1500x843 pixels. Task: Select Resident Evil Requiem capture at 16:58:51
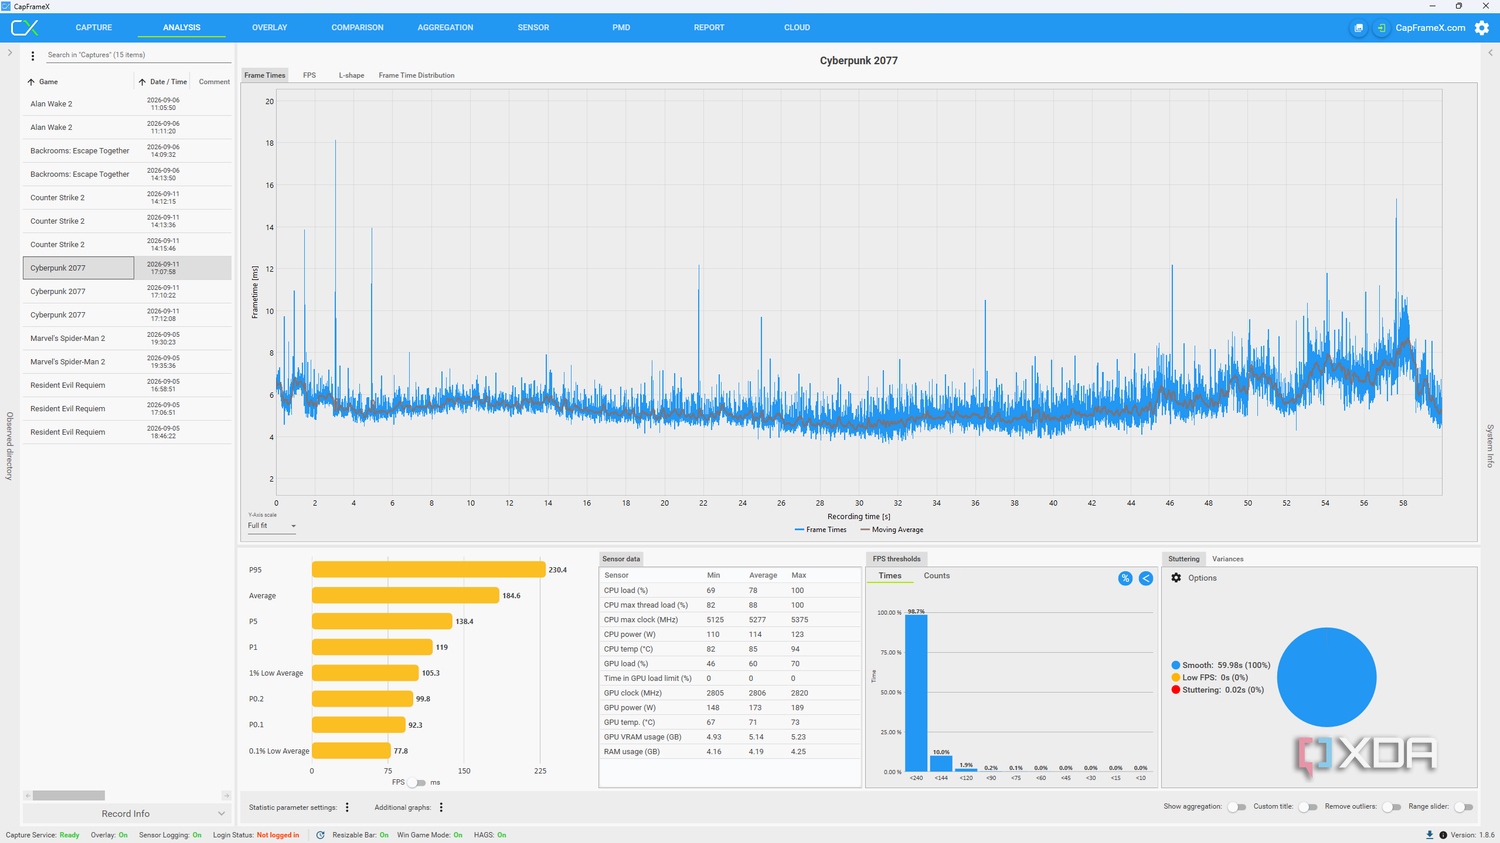(x=127, y=385)
